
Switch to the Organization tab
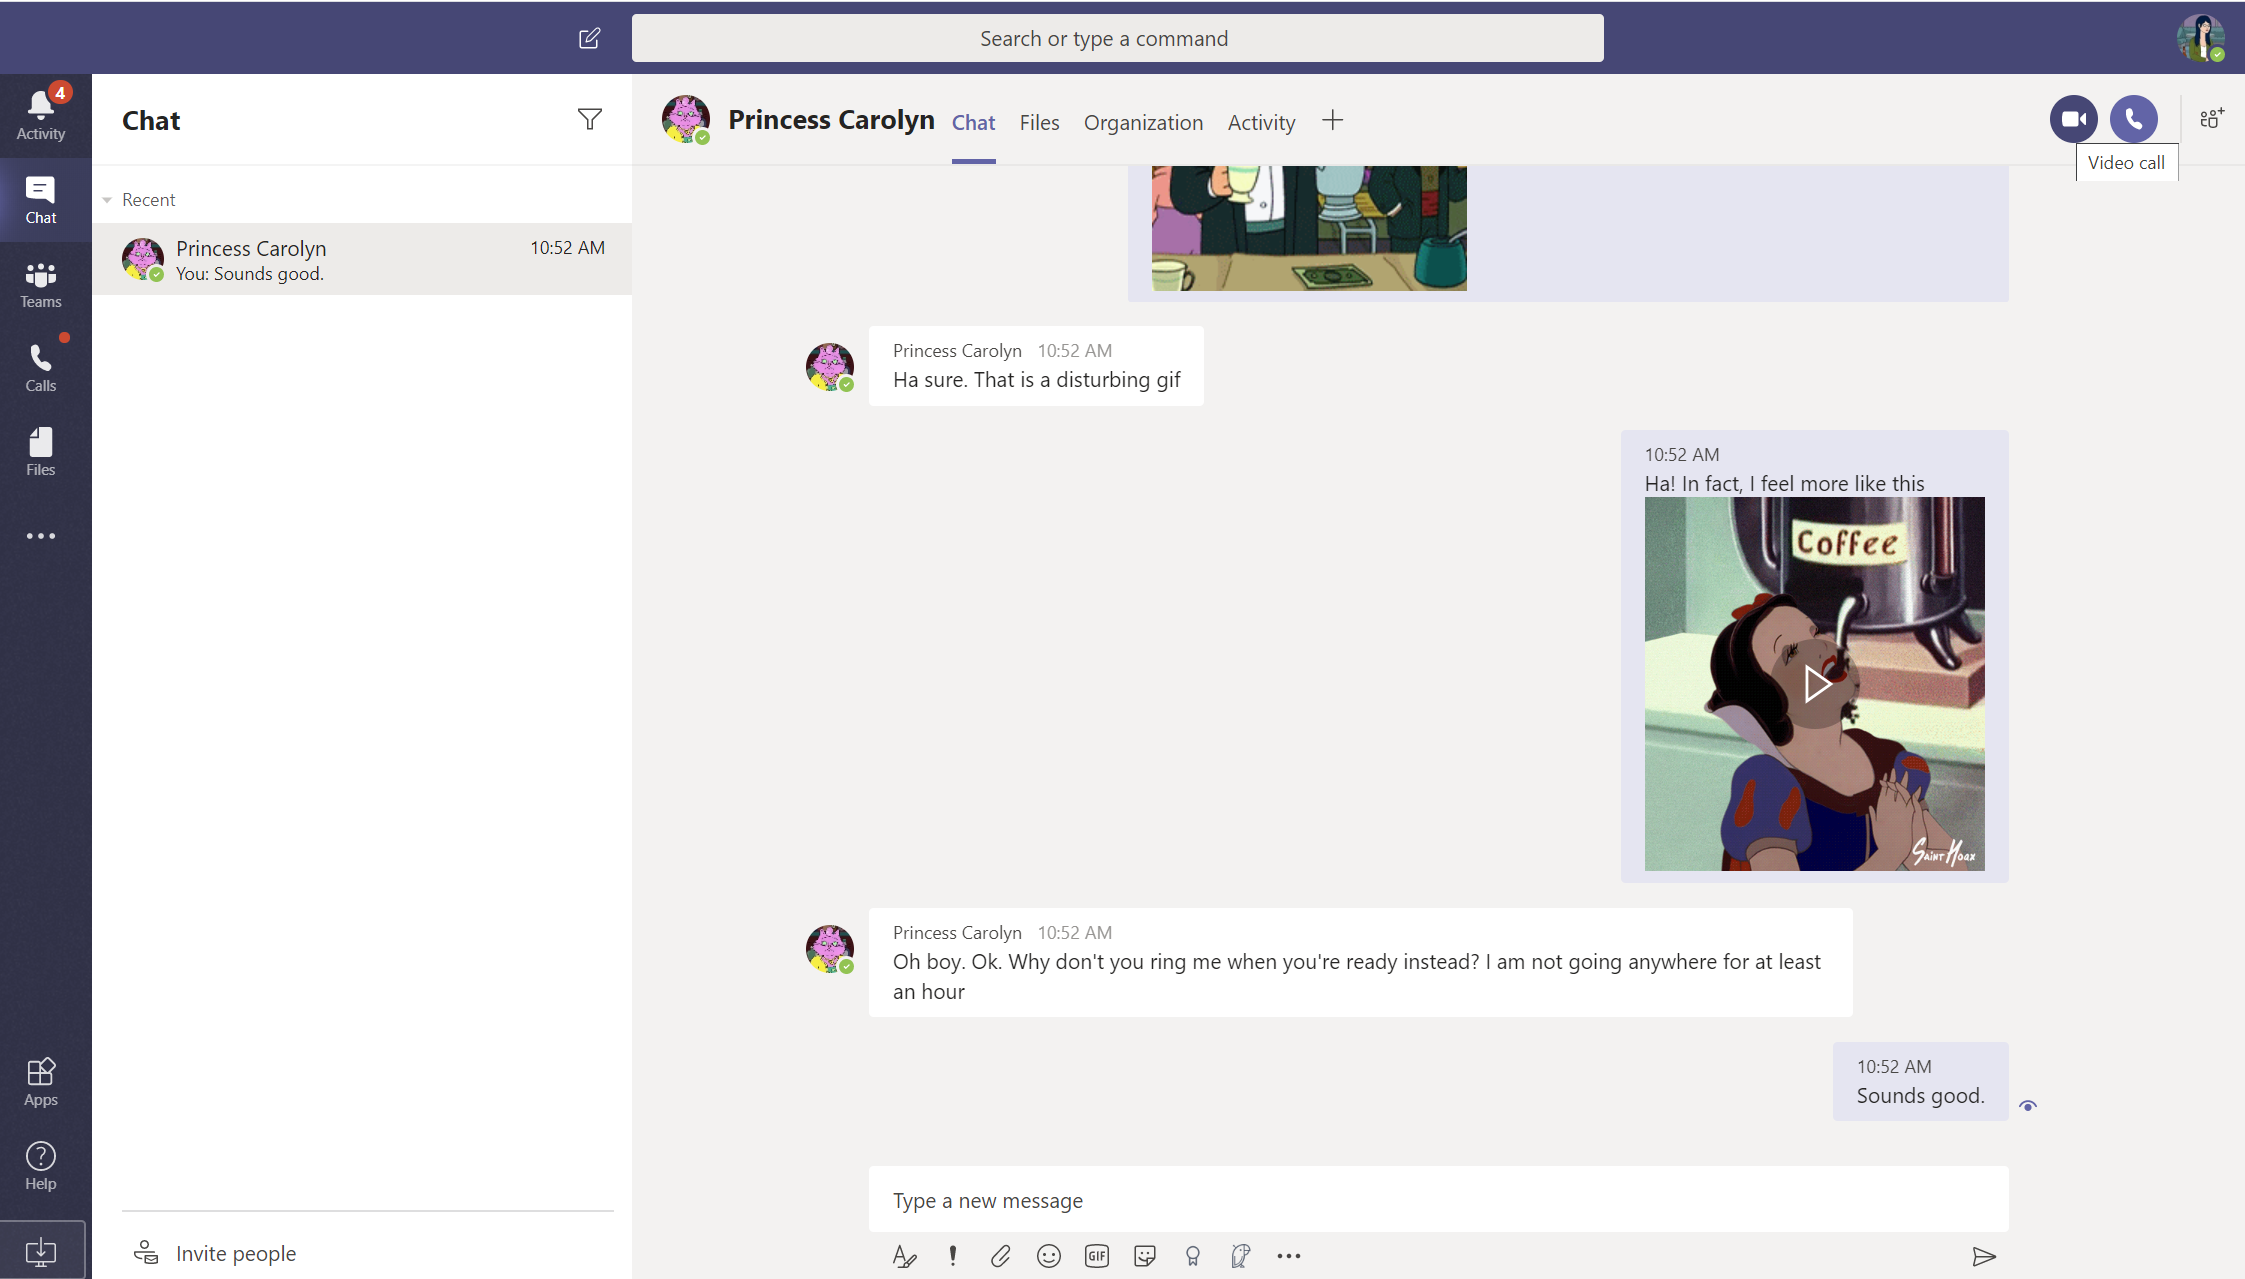coord(1143,123)
